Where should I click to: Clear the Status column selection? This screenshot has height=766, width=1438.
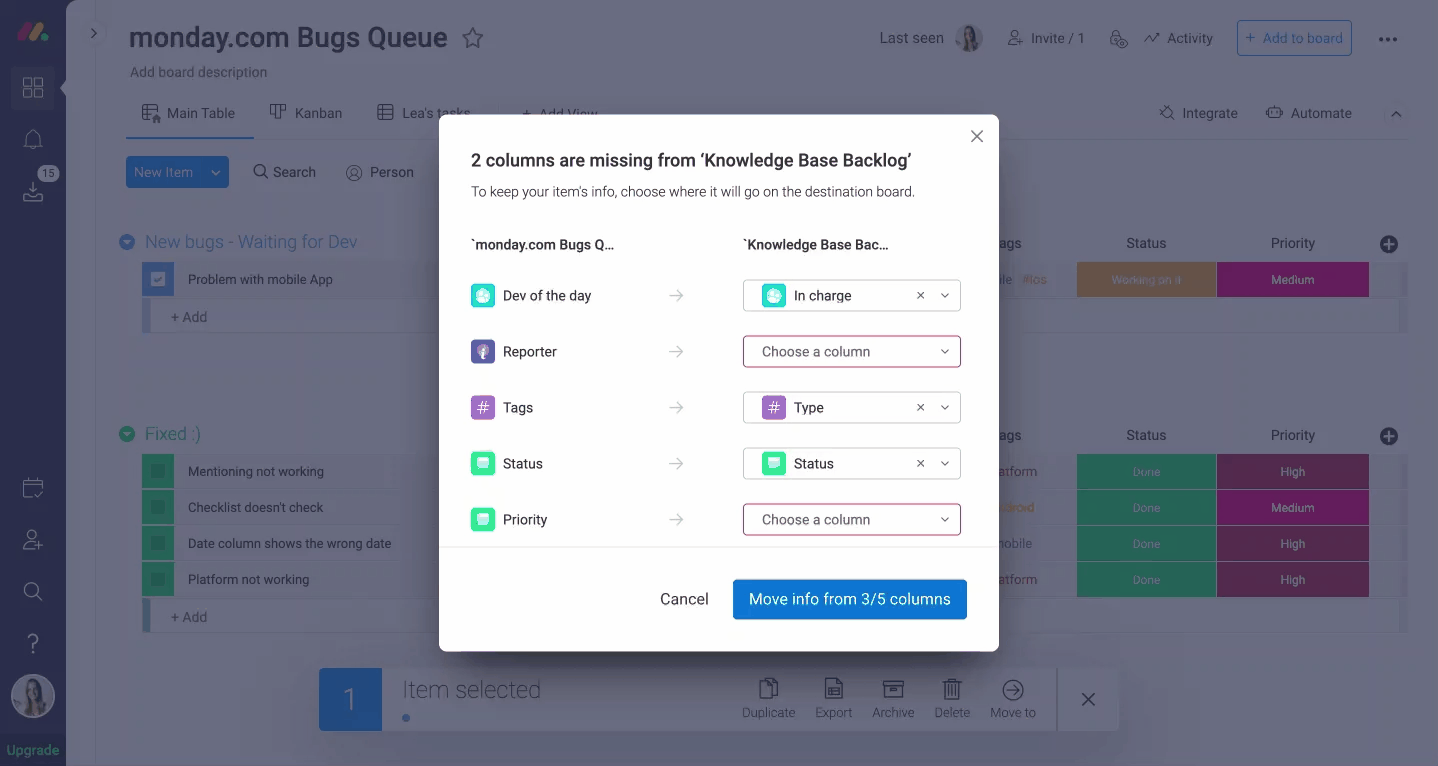920,464
